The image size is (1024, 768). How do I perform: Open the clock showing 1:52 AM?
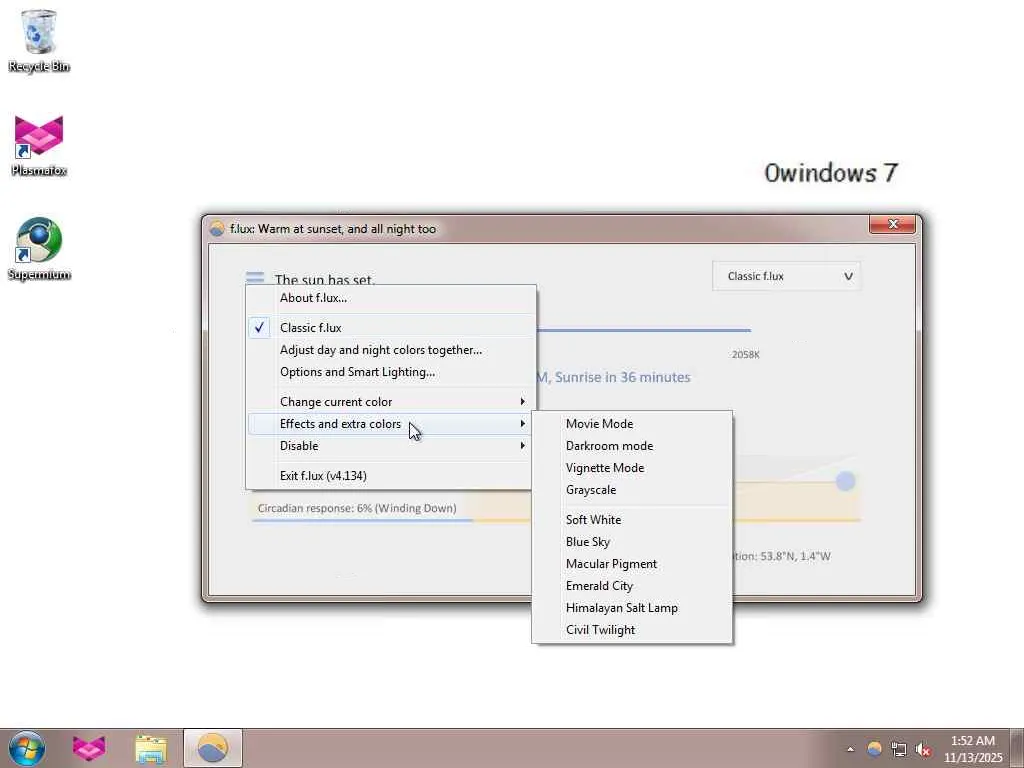tap(972, 749)
